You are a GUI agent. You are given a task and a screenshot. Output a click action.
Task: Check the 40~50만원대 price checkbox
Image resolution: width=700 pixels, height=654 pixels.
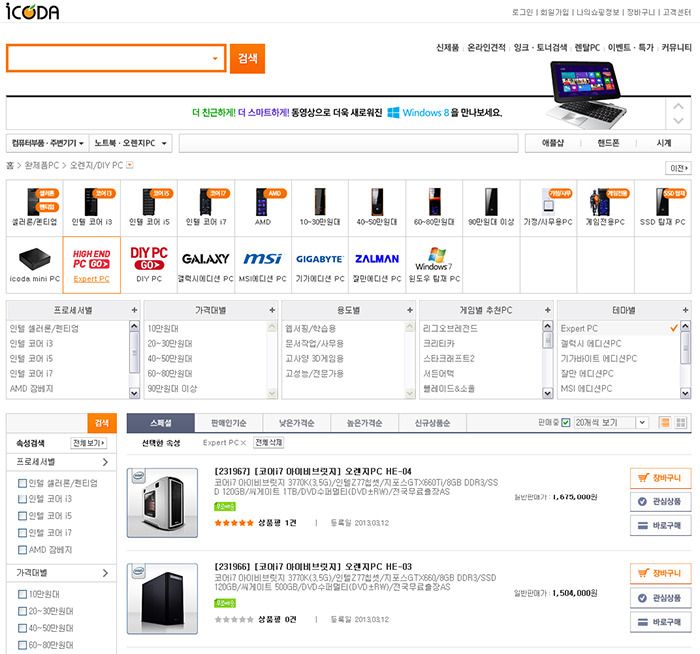22,628
